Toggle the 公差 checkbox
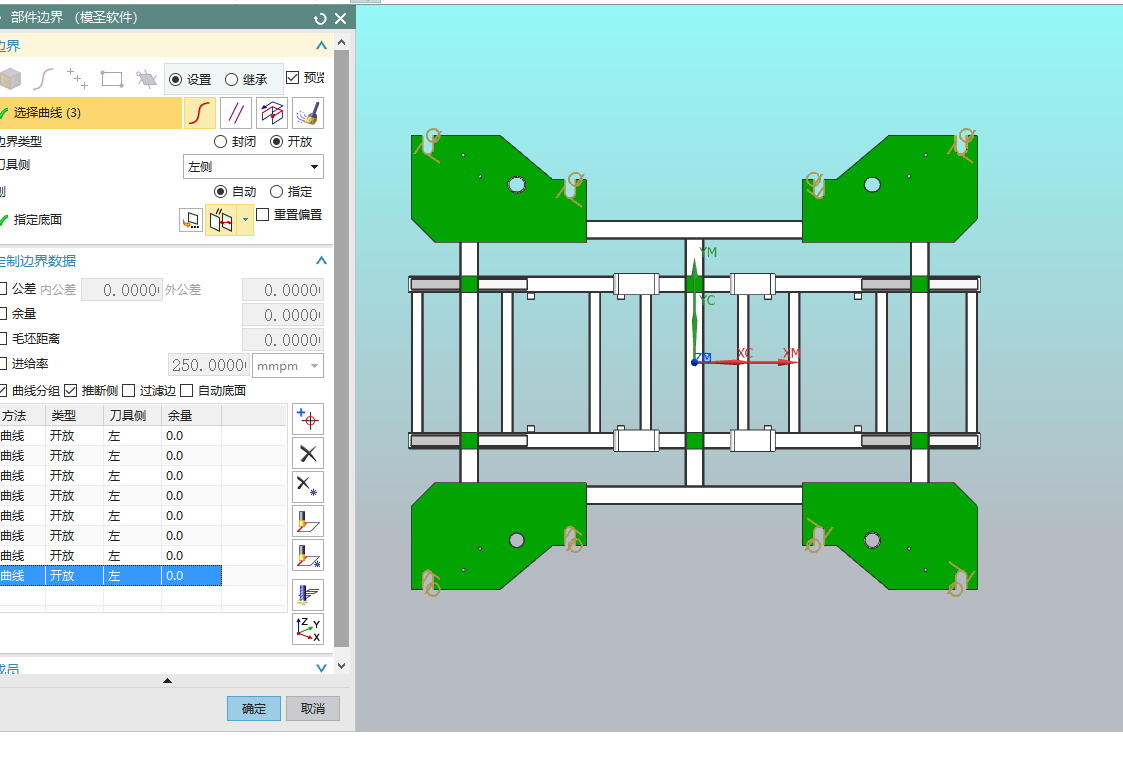1123x760 pixels. coord(3,289)
